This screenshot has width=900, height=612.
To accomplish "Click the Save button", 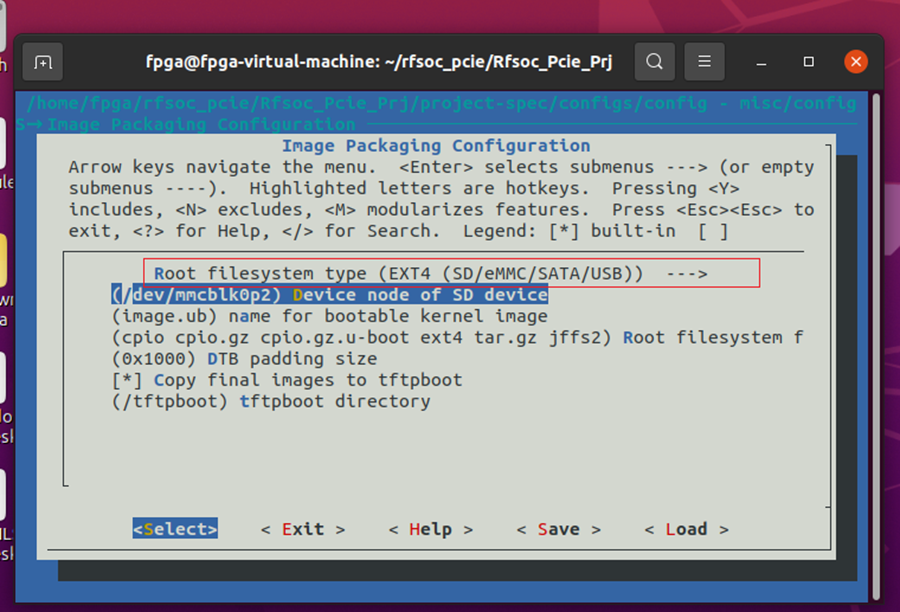I will click(558, 529).
